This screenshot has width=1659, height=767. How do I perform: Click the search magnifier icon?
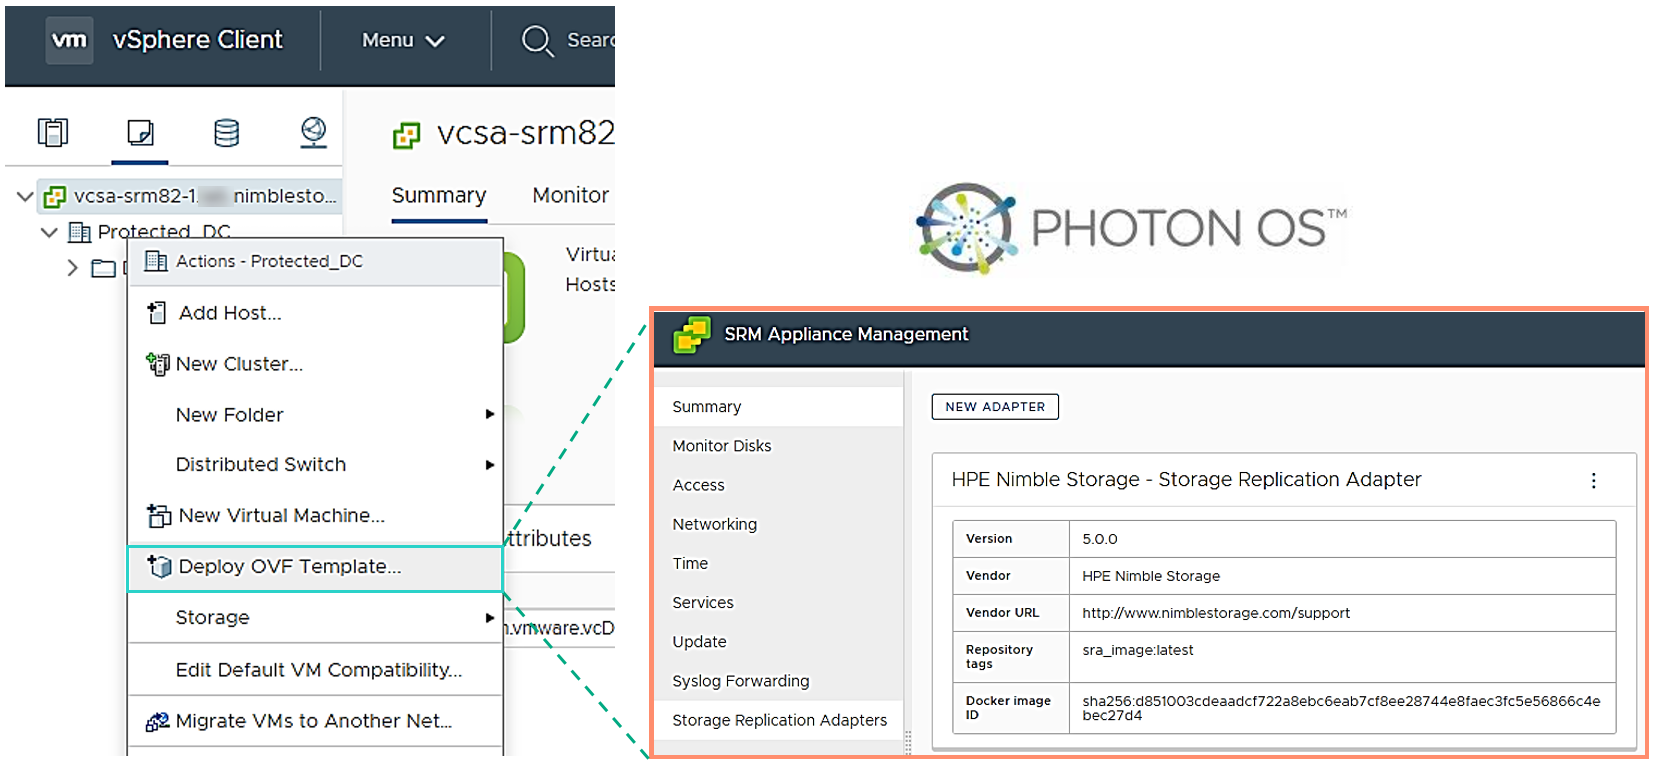tap(537, 41)
